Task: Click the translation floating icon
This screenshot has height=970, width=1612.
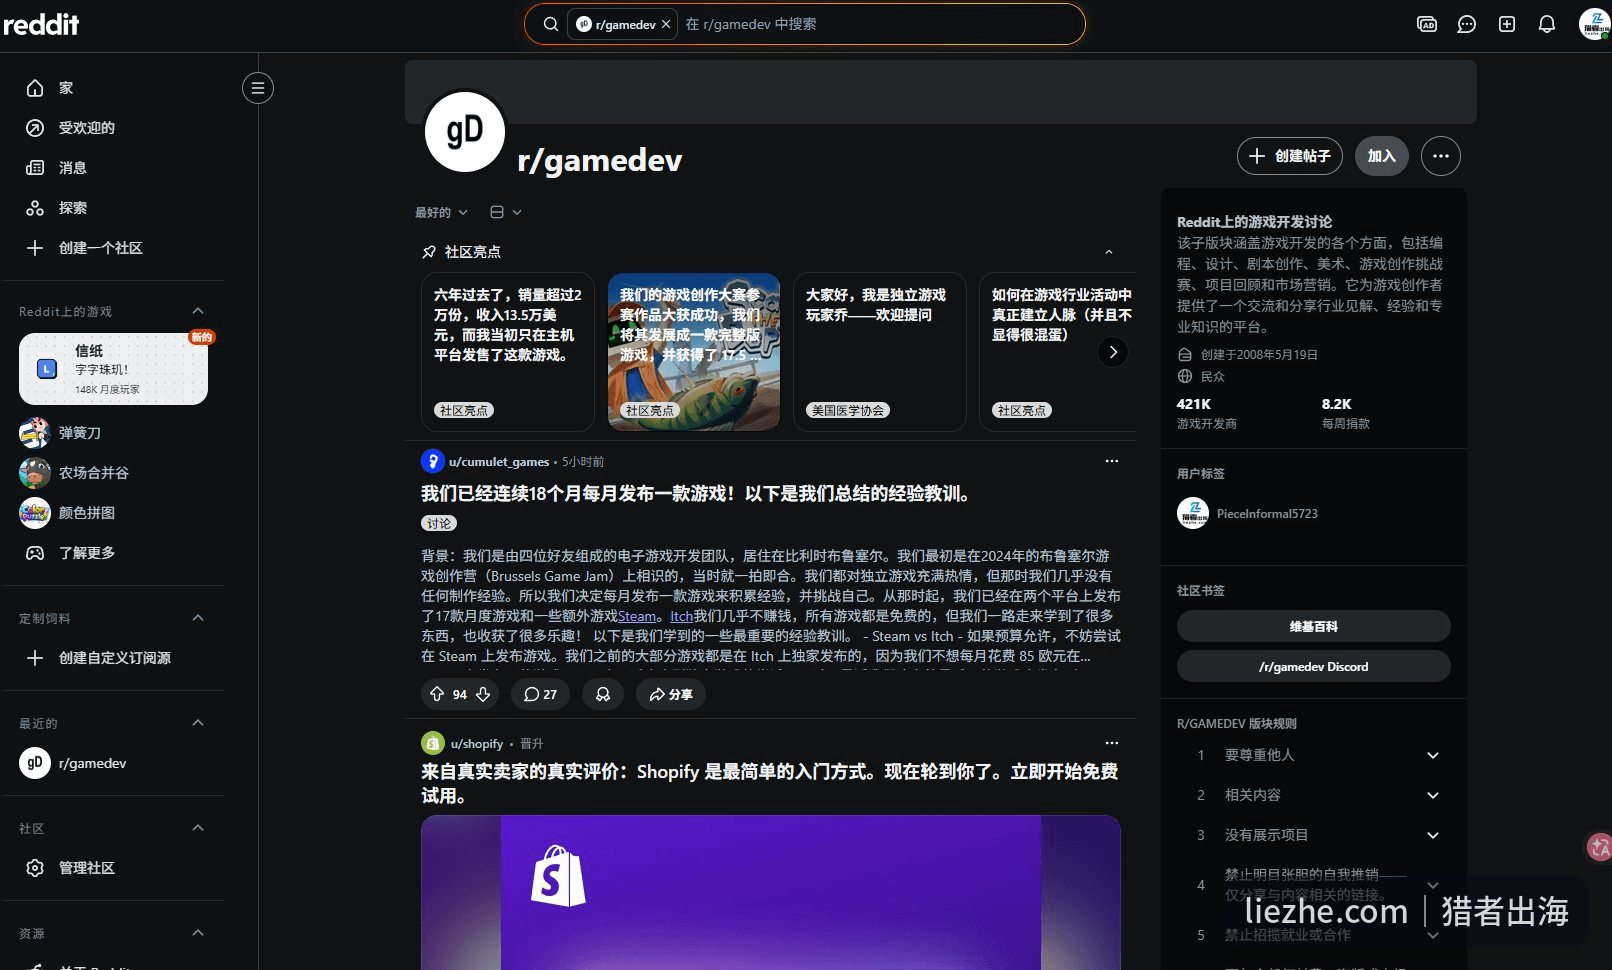Action: pos(1600,847)
